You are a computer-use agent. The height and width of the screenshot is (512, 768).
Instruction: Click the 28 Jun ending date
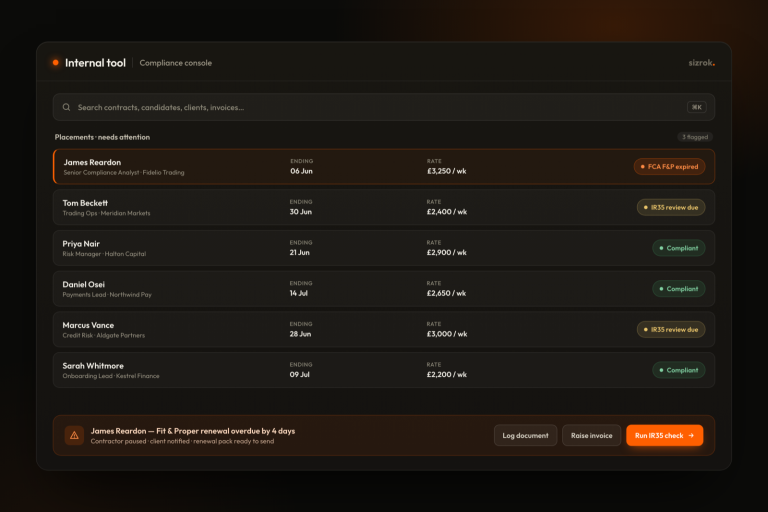point(300,334)
